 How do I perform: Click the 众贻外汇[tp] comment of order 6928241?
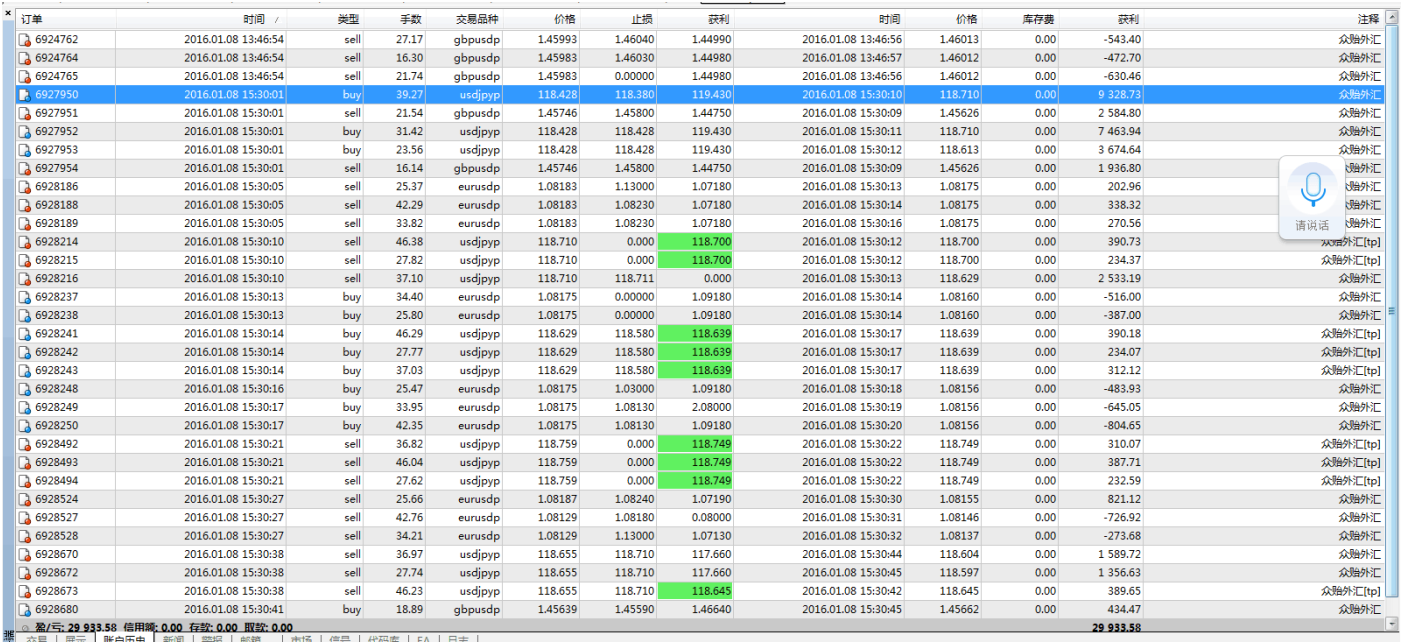[1351, 334]
